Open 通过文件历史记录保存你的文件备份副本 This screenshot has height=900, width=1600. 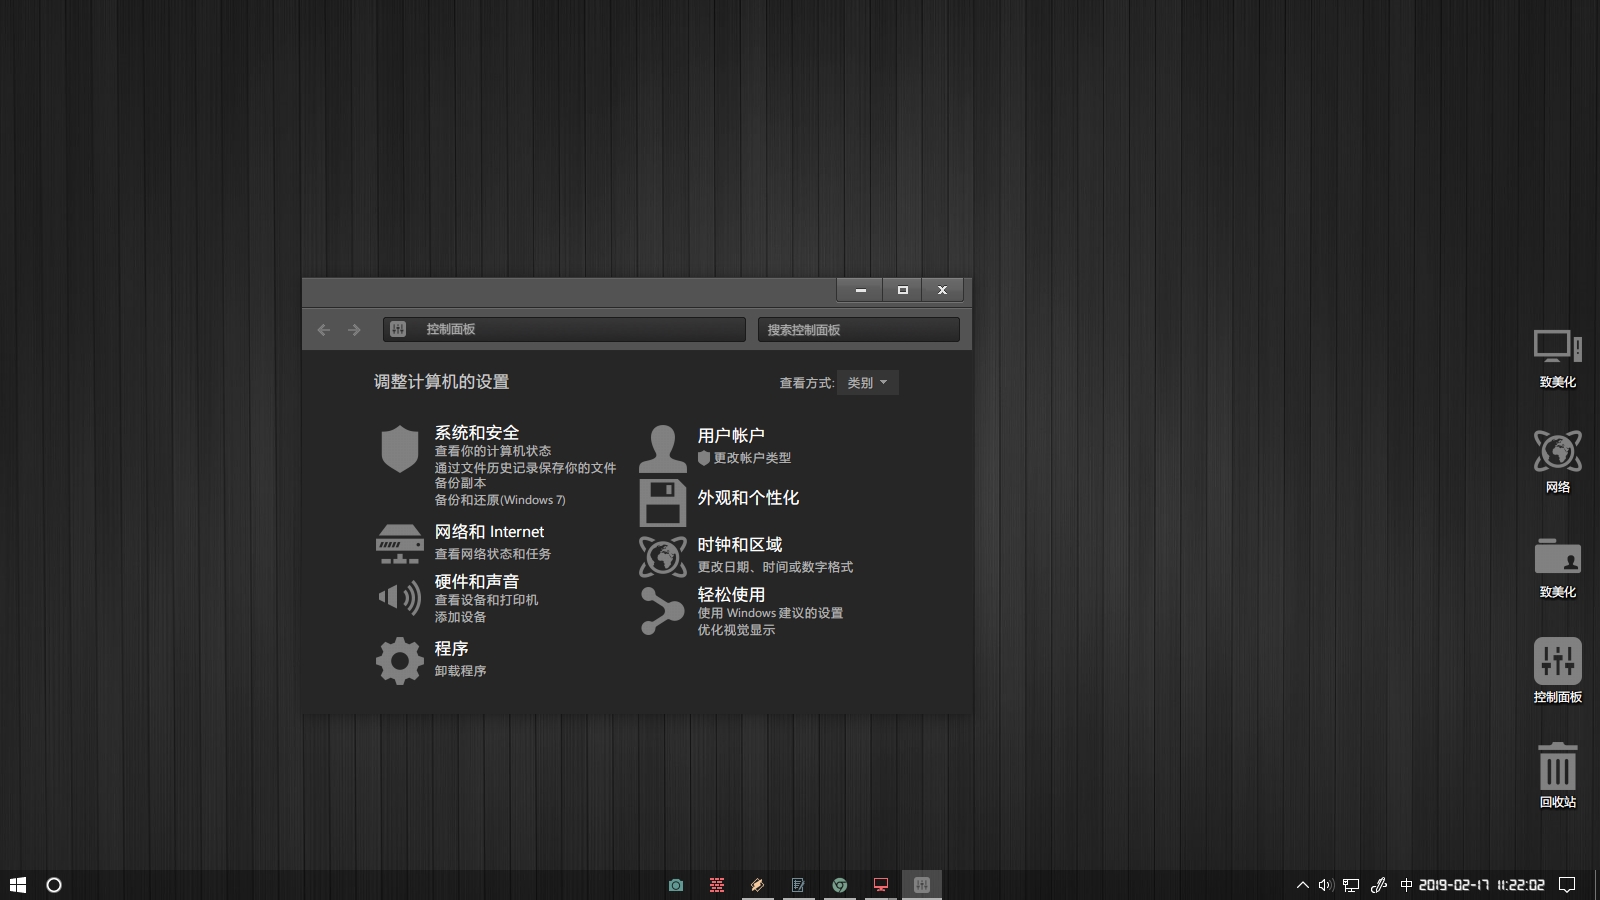point(525,475)
